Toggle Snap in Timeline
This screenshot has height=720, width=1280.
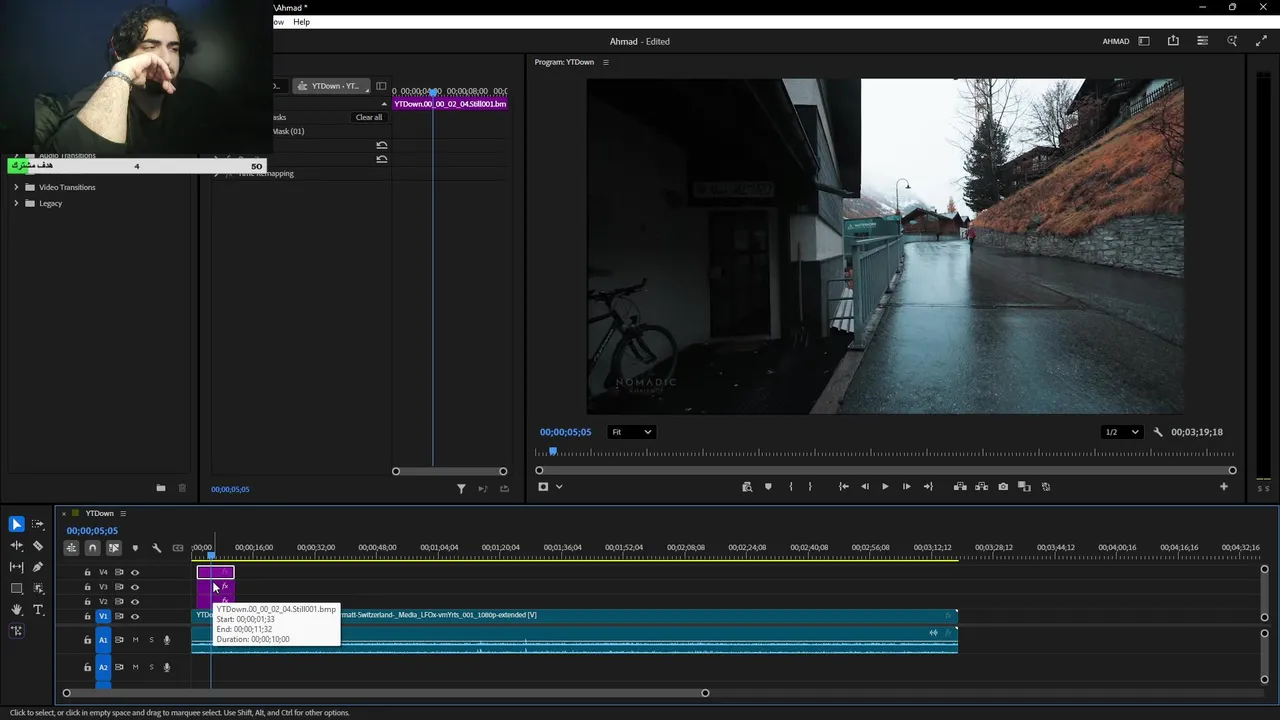tap(92, 548)
